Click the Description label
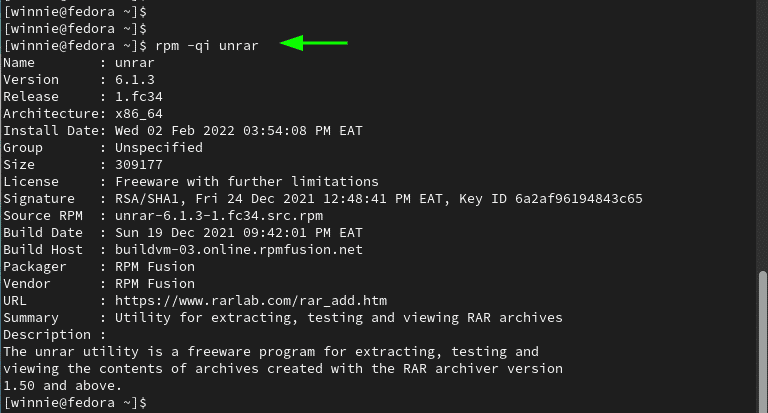Viewport: 768px width, 413px height. 47,335
